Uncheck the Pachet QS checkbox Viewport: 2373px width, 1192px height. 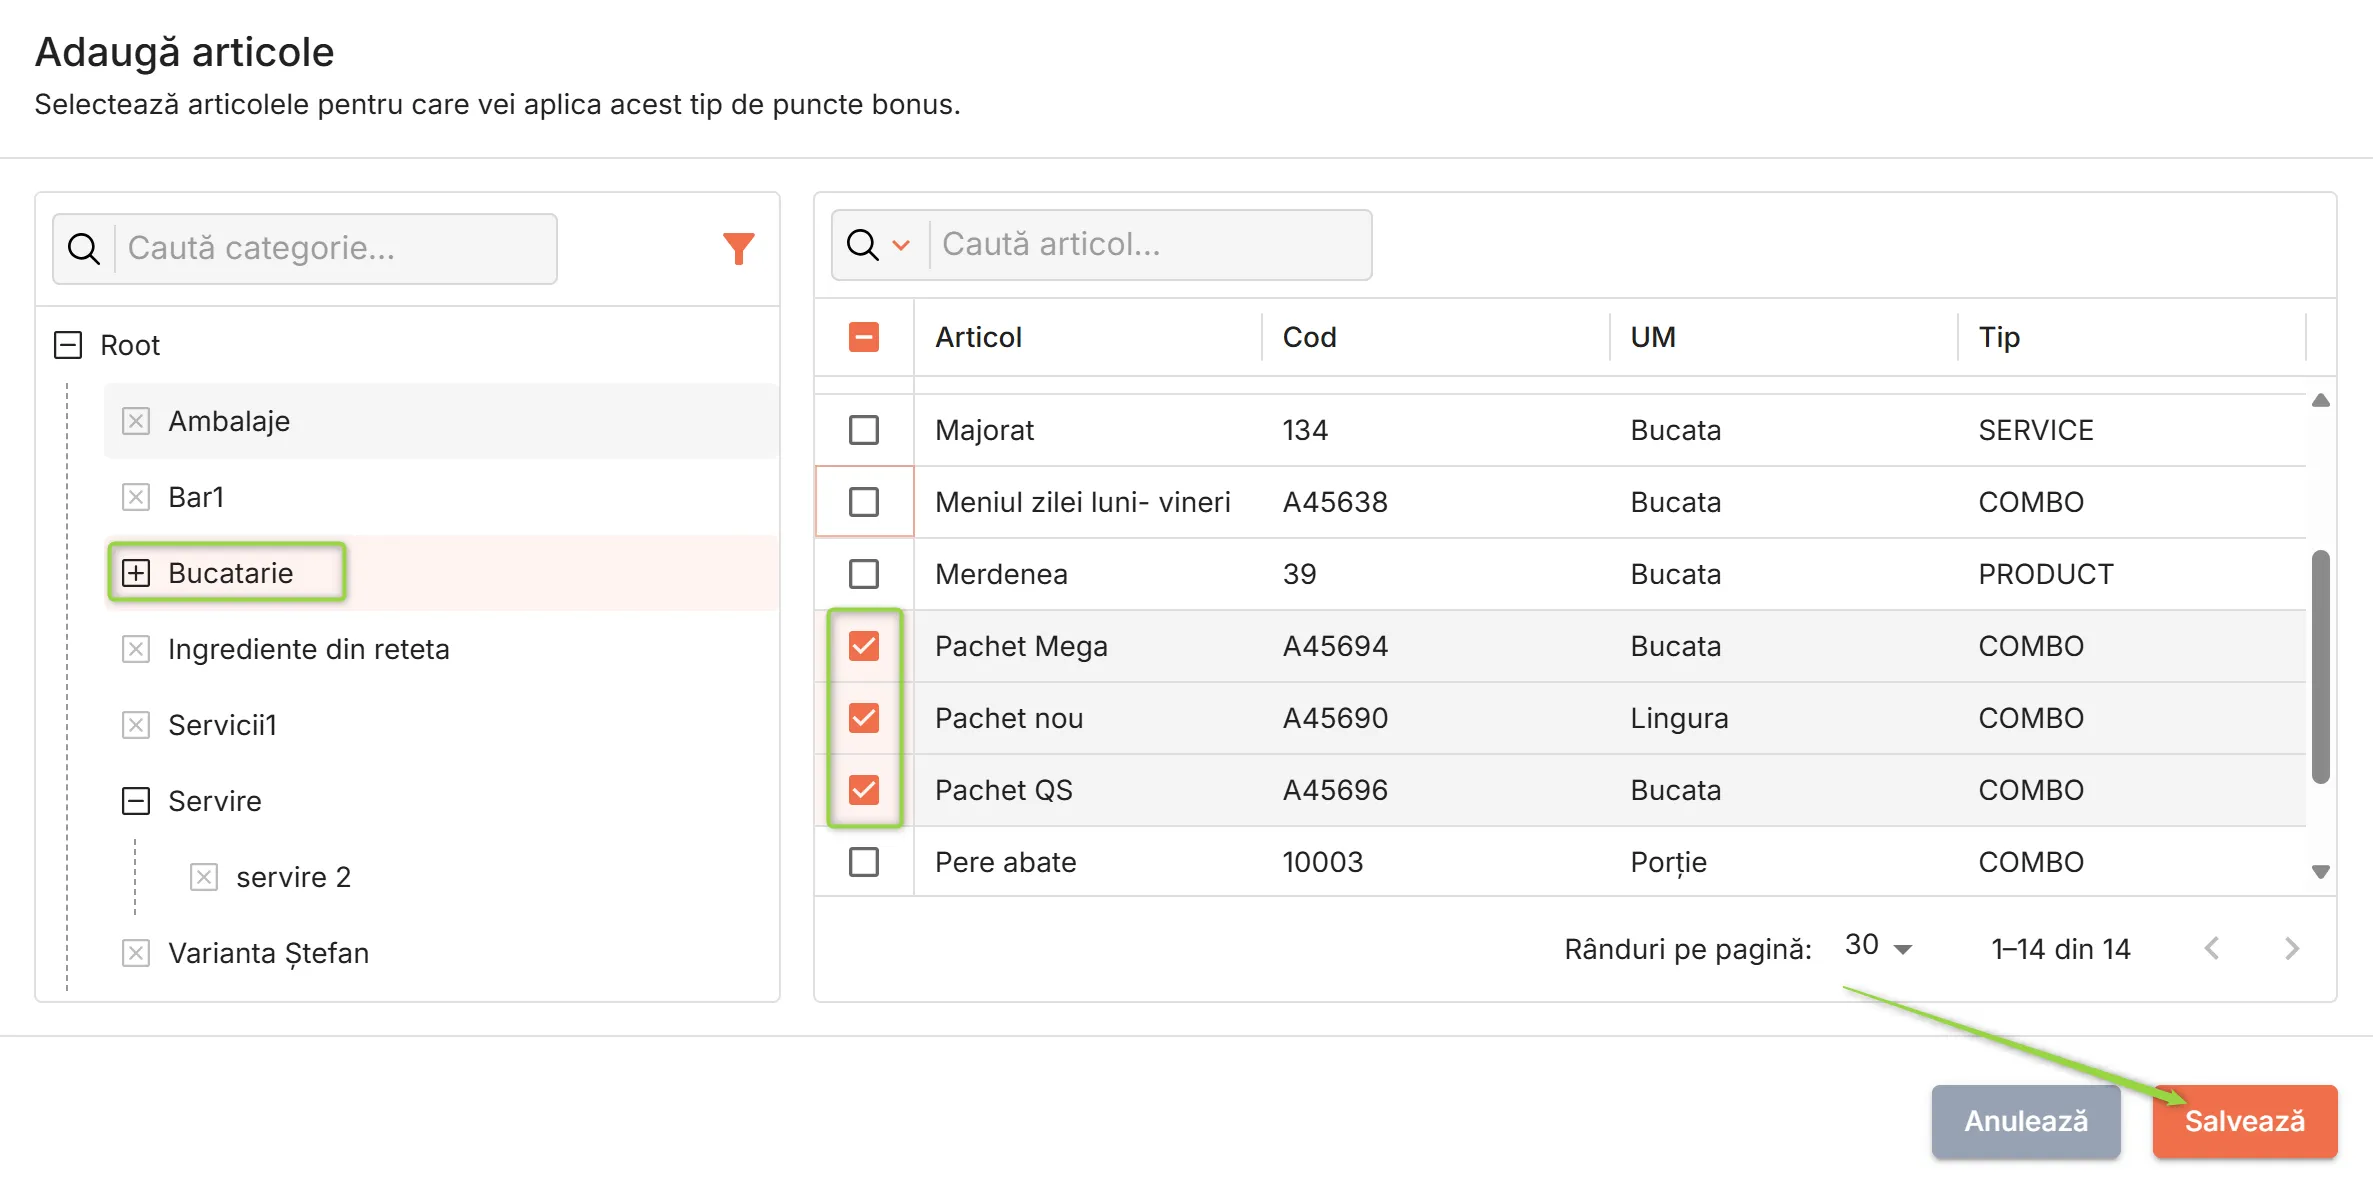(x=864, y=790)
